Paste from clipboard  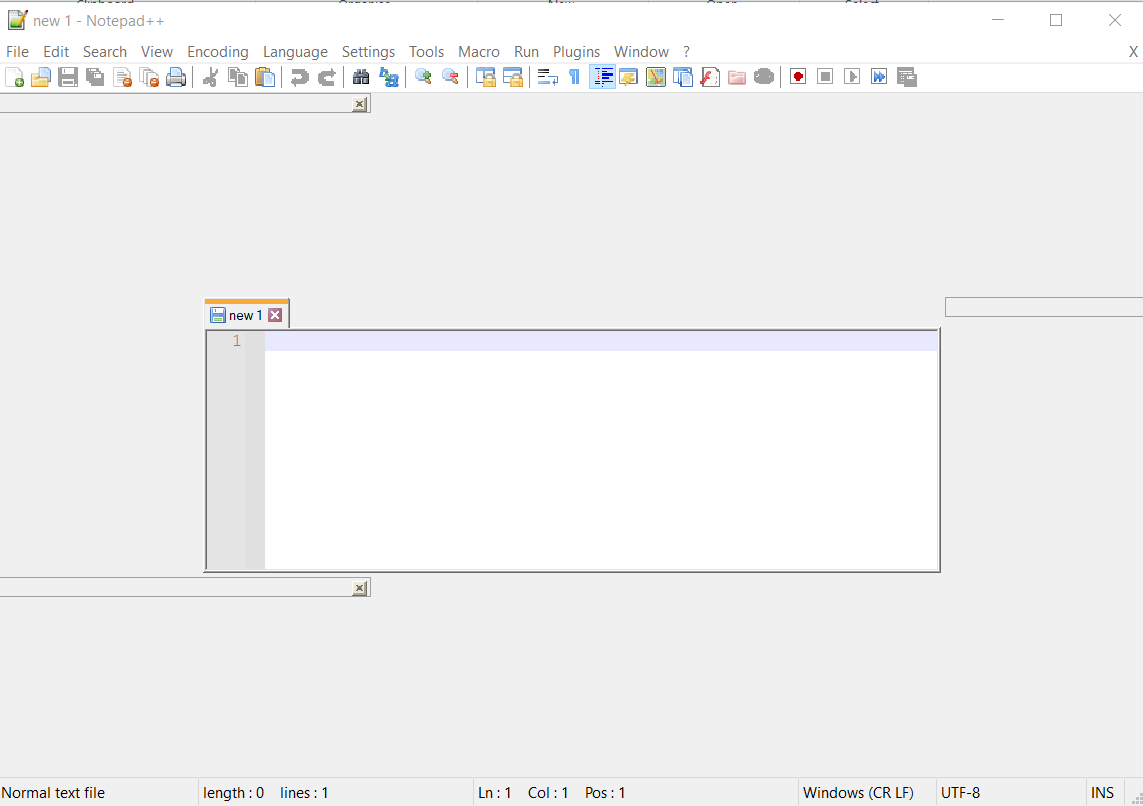coord(265,76)
